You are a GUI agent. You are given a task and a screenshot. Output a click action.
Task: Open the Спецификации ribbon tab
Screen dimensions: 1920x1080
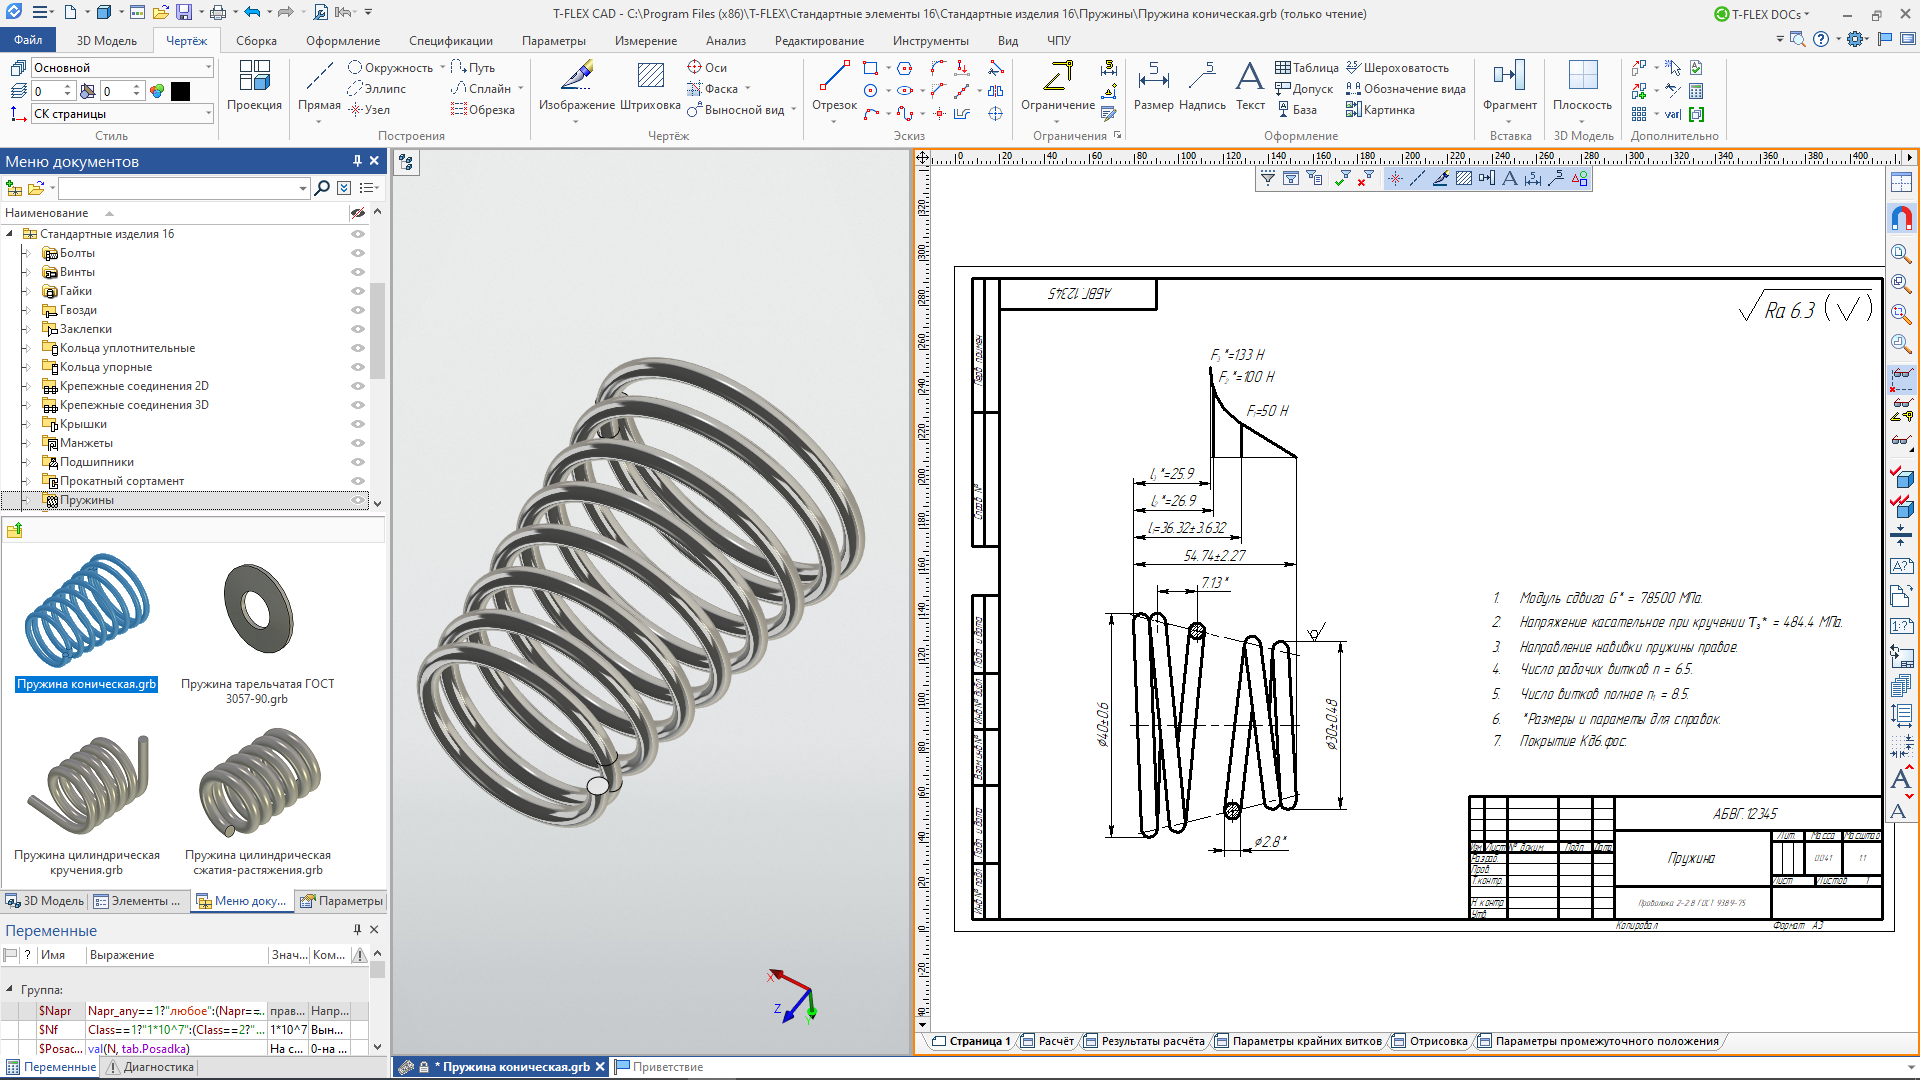(450, 41)
